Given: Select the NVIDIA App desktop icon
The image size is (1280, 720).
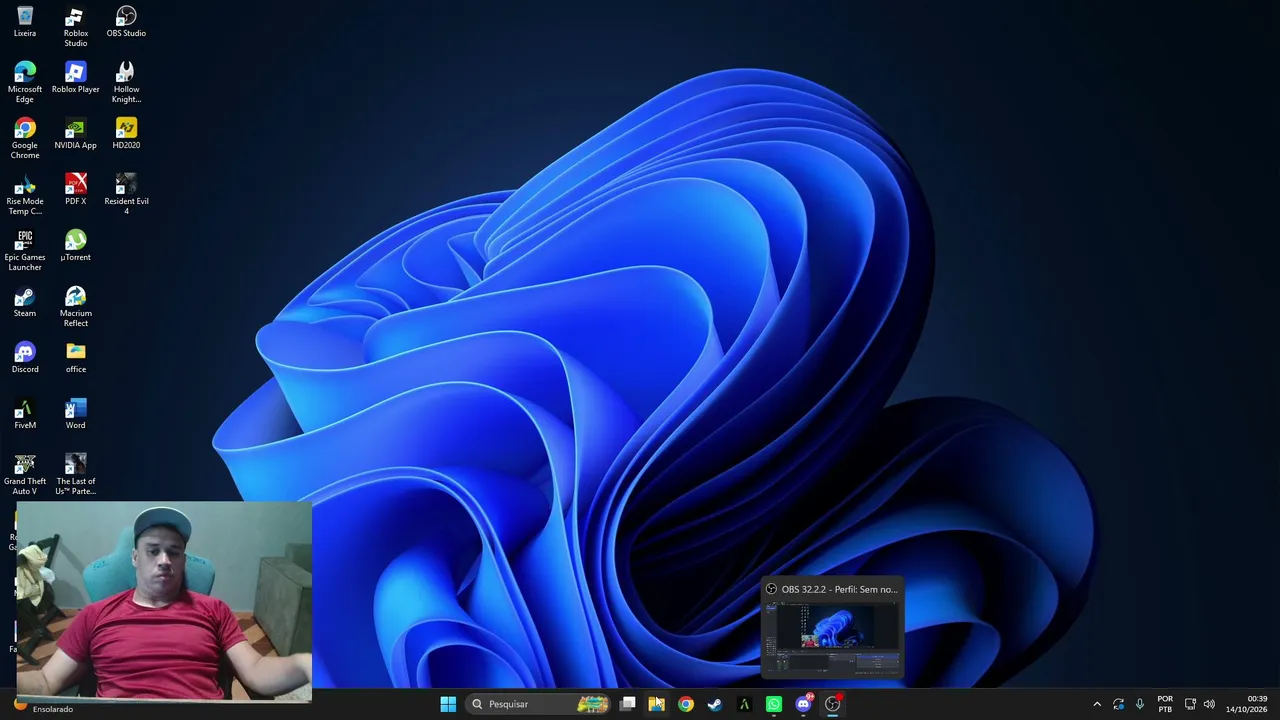Looking at the screenshot, I should (76, 134).
